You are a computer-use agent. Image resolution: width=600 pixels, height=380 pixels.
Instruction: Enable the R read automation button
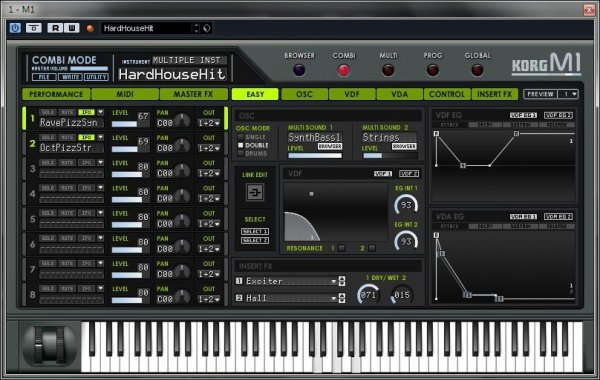point(55,28)
